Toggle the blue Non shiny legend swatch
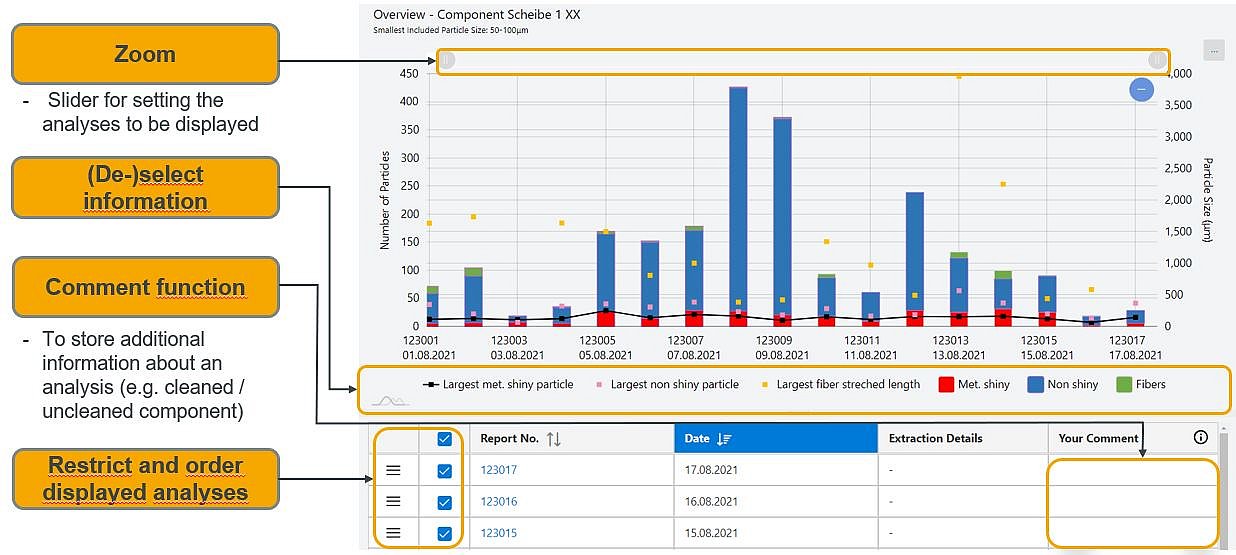 click(1035, 384)
